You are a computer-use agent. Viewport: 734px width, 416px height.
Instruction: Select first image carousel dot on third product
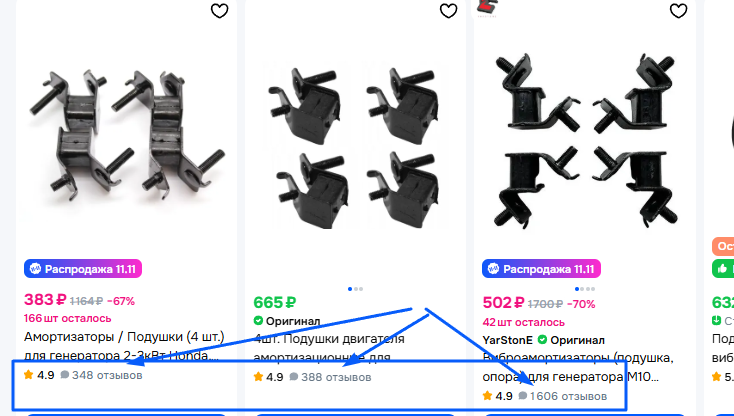[577, 289]
